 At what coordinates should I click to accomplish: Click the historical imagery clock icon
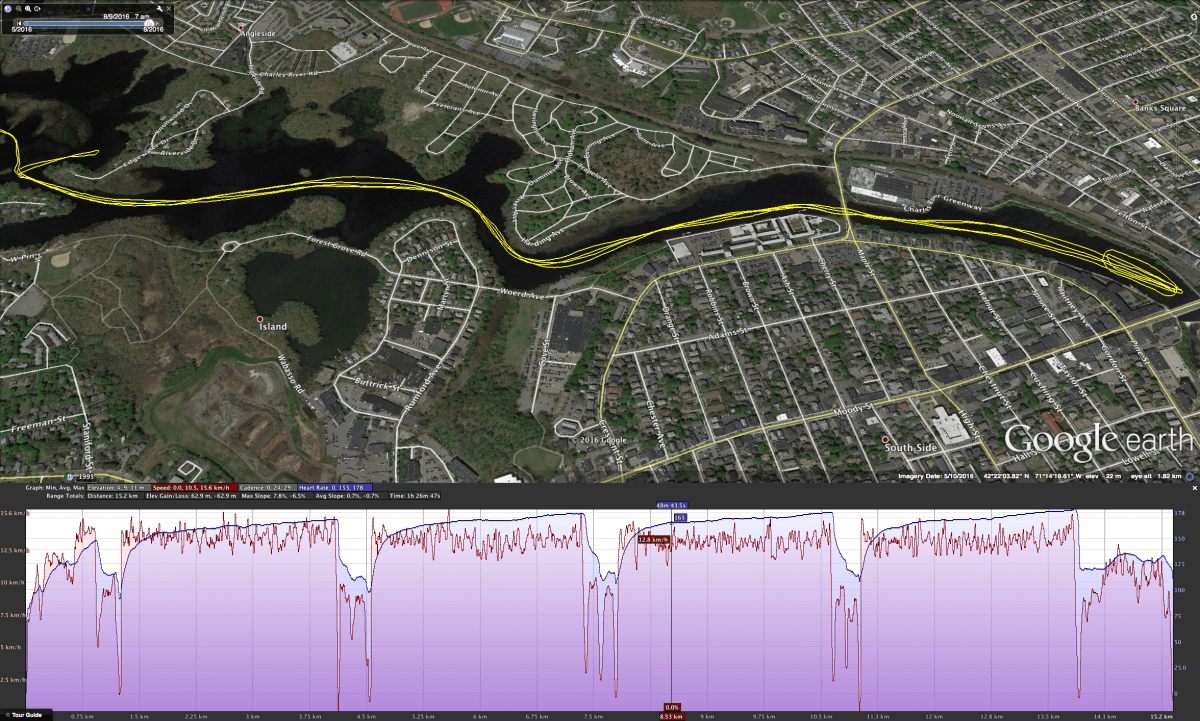coord(7,8)
